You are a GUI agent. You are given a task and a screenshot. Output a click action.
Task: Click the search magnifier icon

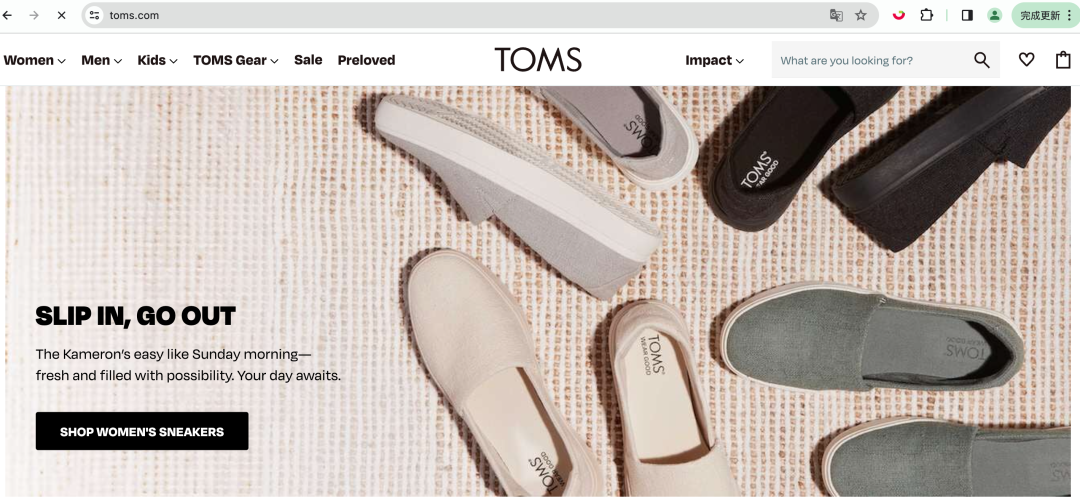(x=982, y=60)
